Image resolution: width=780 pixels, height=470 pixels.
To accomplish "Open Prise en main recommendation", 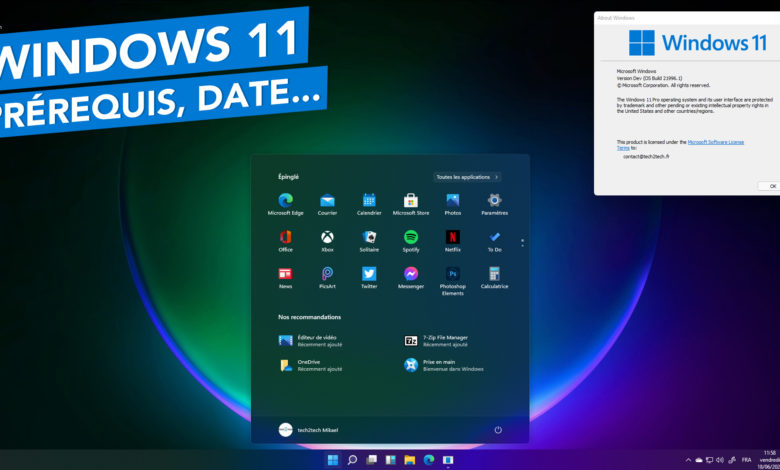I will (444, 366).
